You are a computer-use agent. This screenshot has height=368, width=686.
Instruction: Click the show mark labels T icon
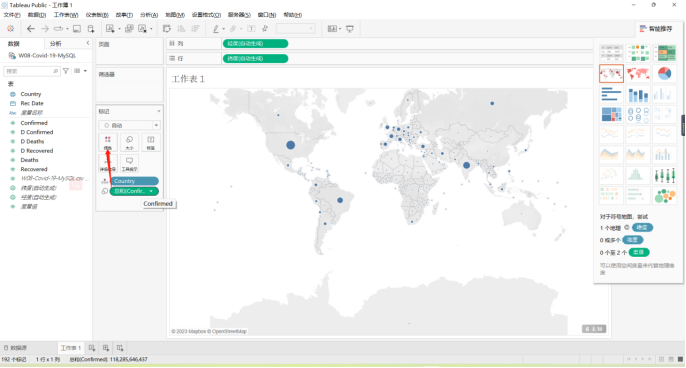coord(251,29)
